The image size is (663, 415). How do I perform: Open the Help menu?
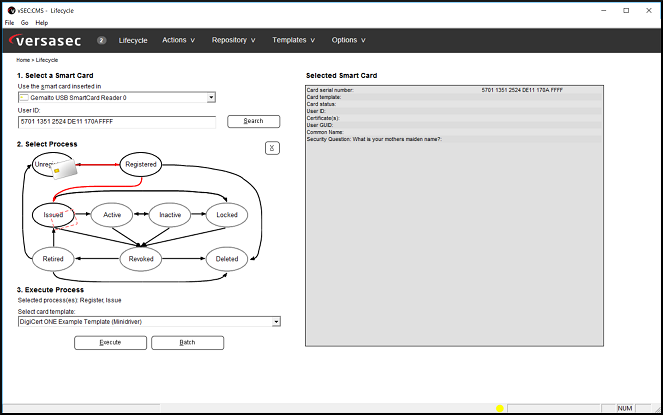point(41,23)
